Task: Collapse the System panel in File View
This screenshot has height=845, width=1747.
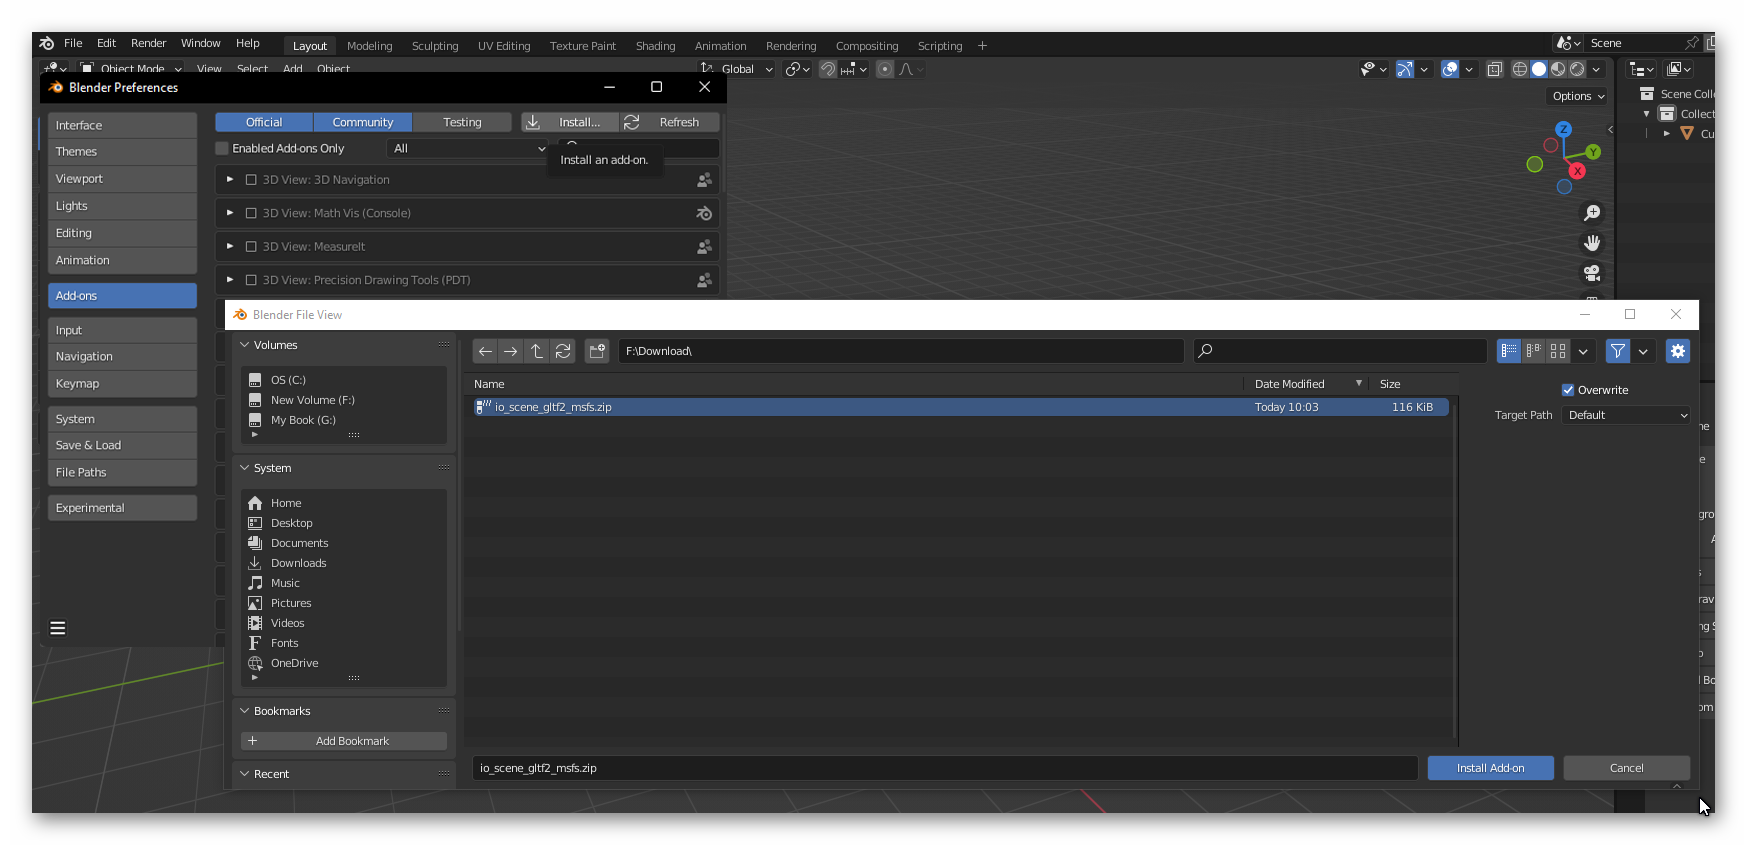Action: [244, 468]
